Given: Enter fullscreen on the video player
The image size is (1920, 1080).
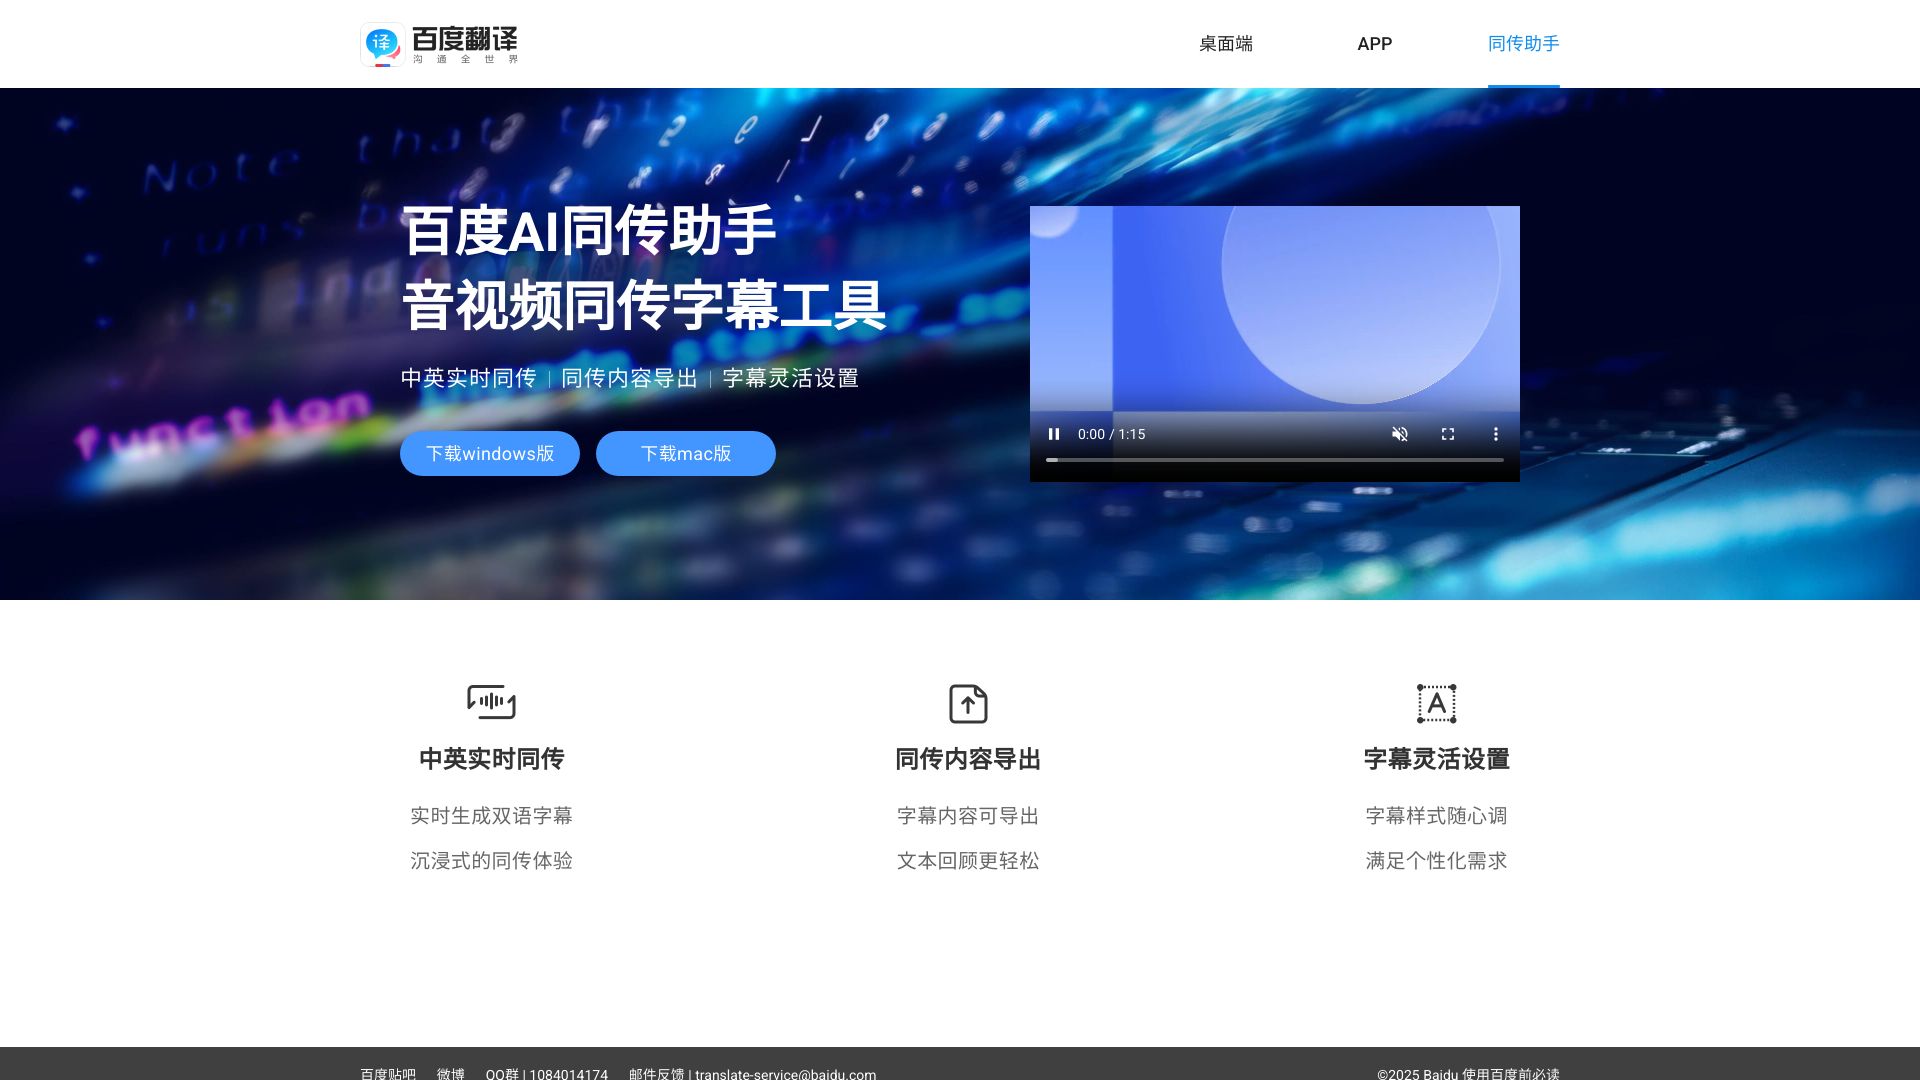Looking at the screenshot, I should [x=1448, y=434].
